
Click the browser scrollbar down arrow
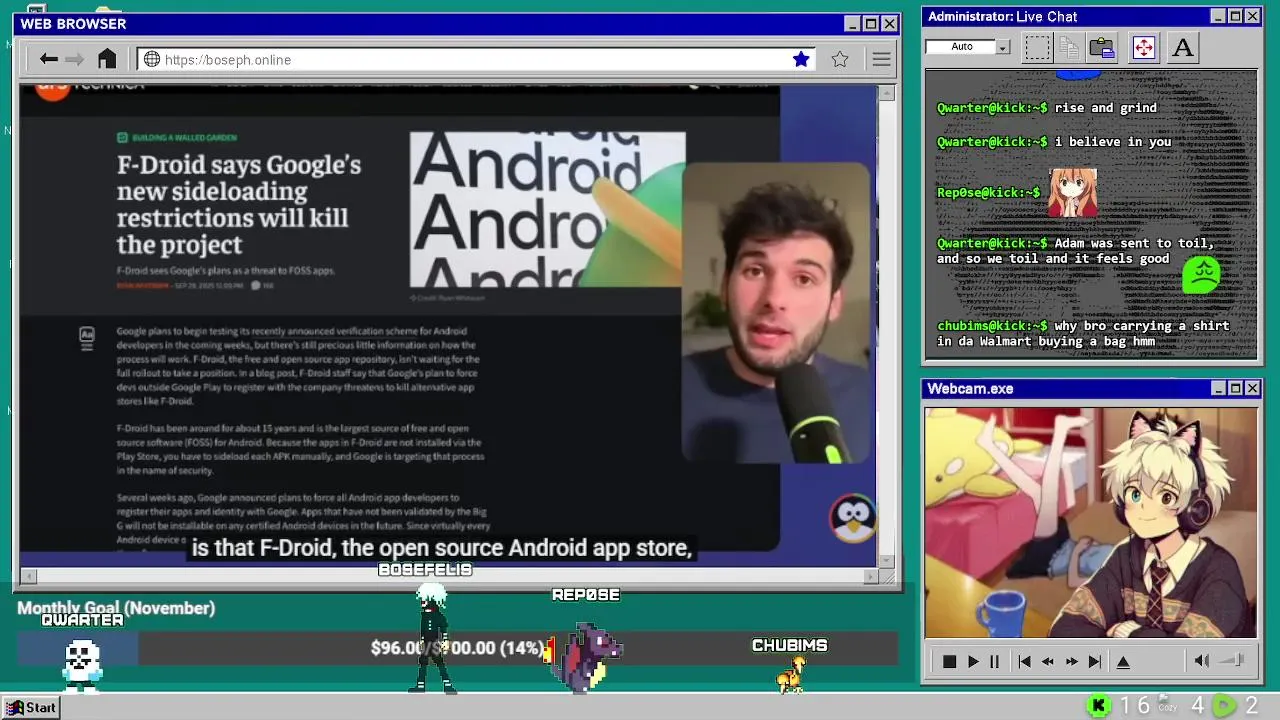886,560
